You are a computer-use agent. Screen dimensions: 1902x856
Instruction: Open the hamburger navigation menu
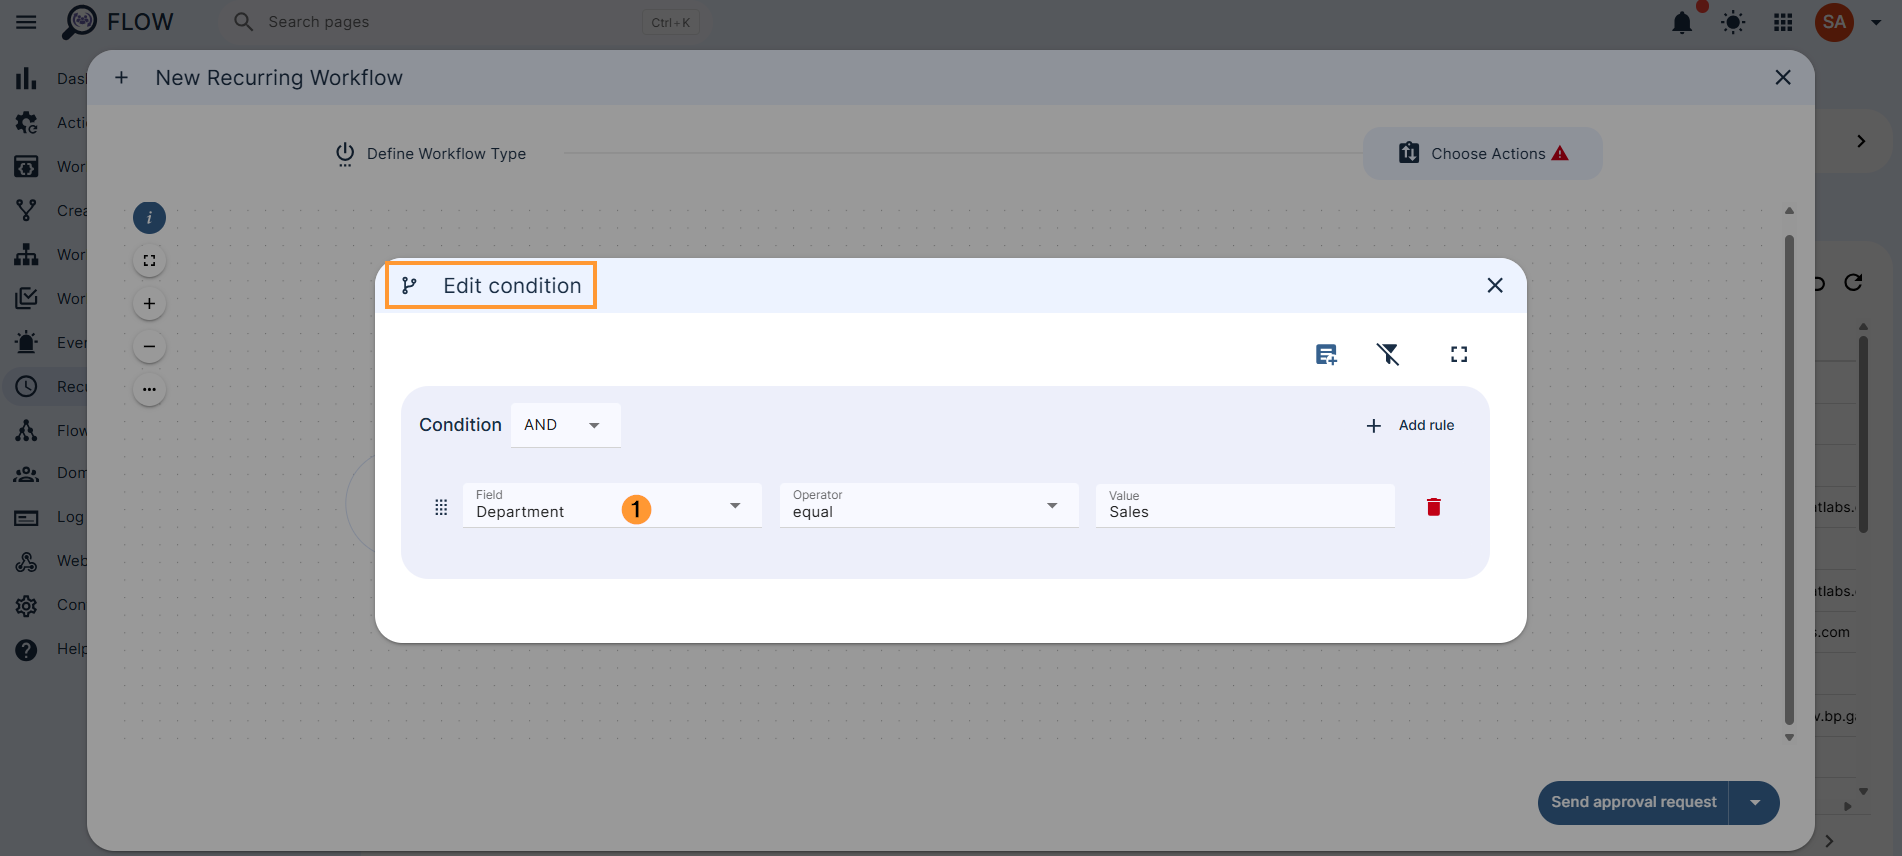[x=26, y=22]
